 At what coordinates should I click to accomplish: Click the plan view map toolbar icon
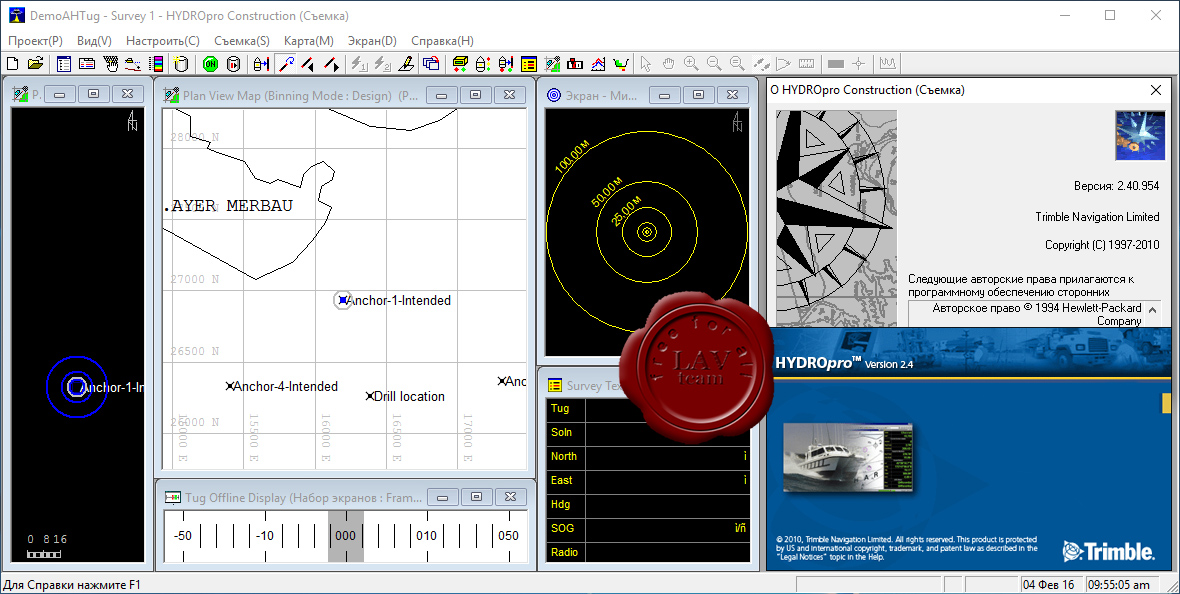[552, 64]
